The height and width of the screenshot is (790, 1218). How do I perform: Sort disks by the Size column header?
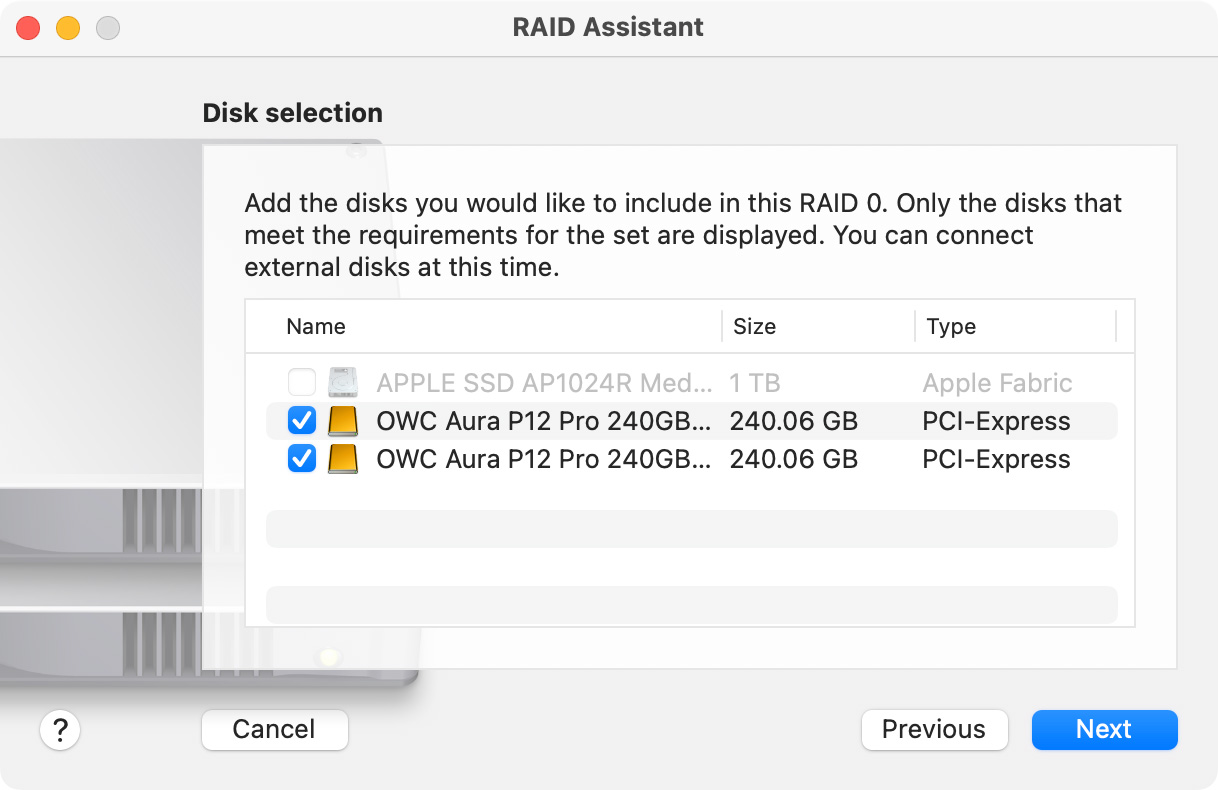pyautogui.click(x=754, y=327)
